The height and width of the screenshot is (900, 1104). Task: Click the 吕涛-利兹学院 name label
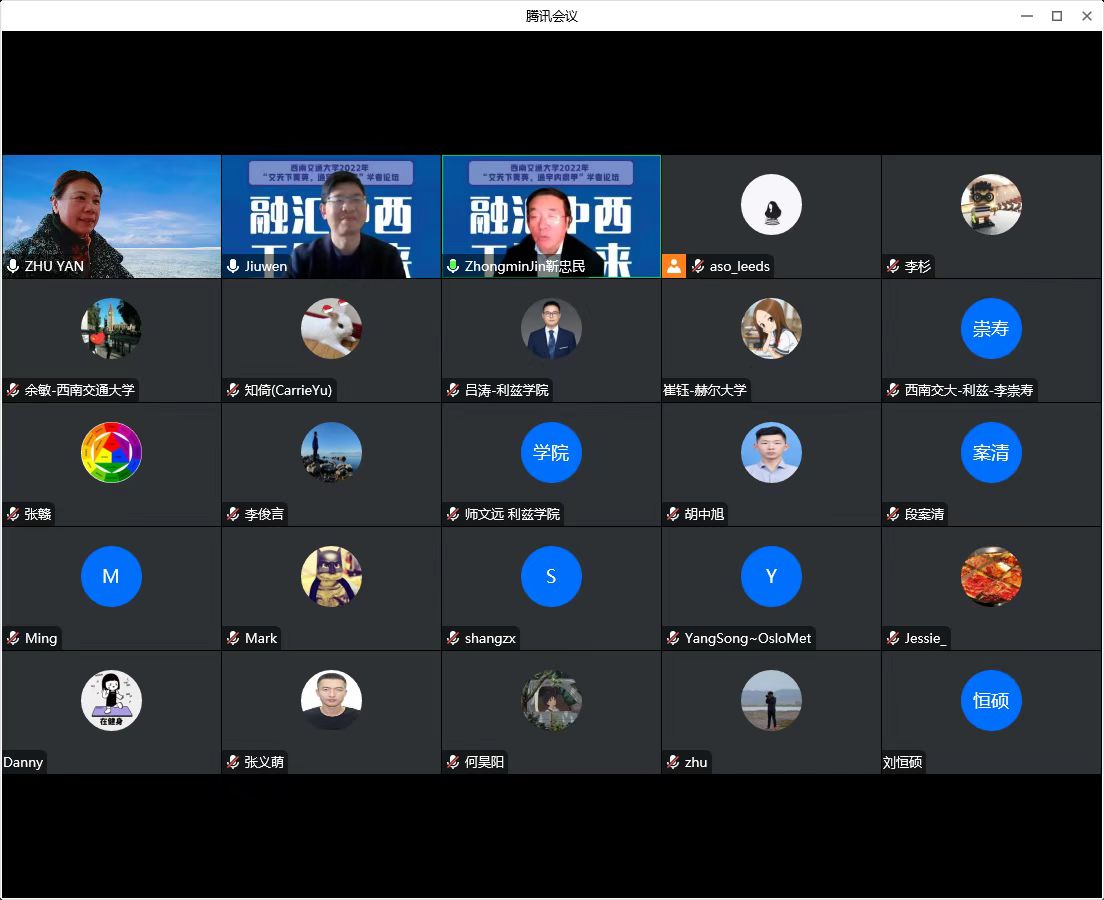pos(506,390)
